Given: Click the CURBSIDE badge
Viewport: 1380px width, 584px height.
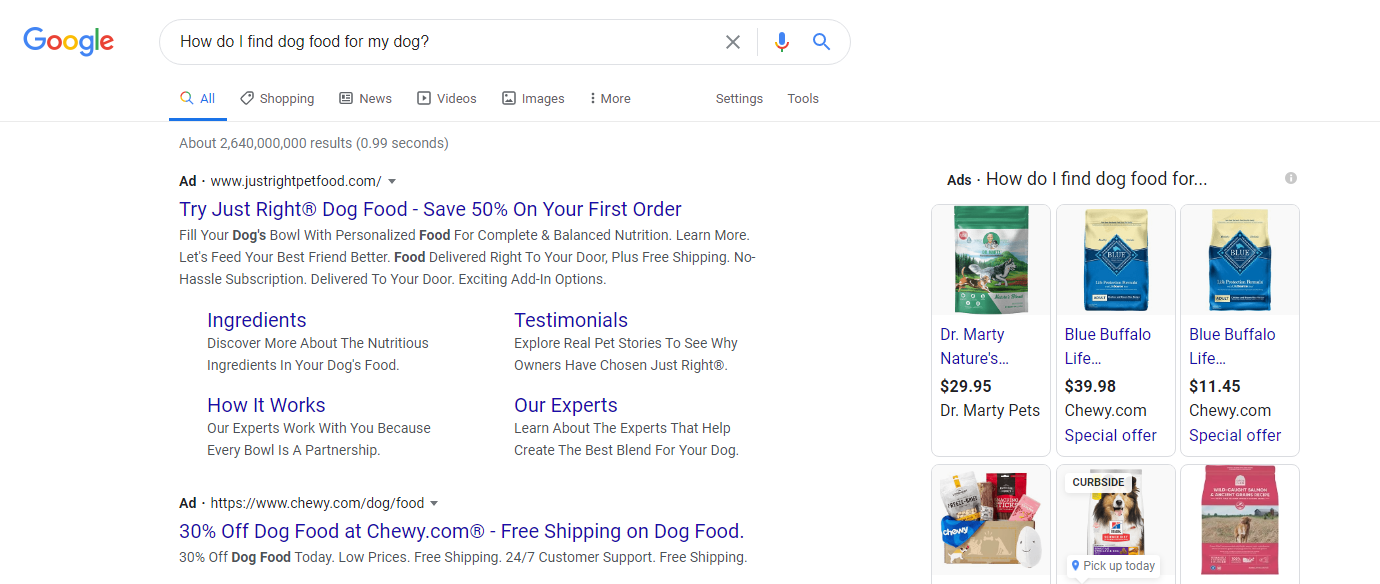Looking at the screenshot, I should coord(1099,482).
